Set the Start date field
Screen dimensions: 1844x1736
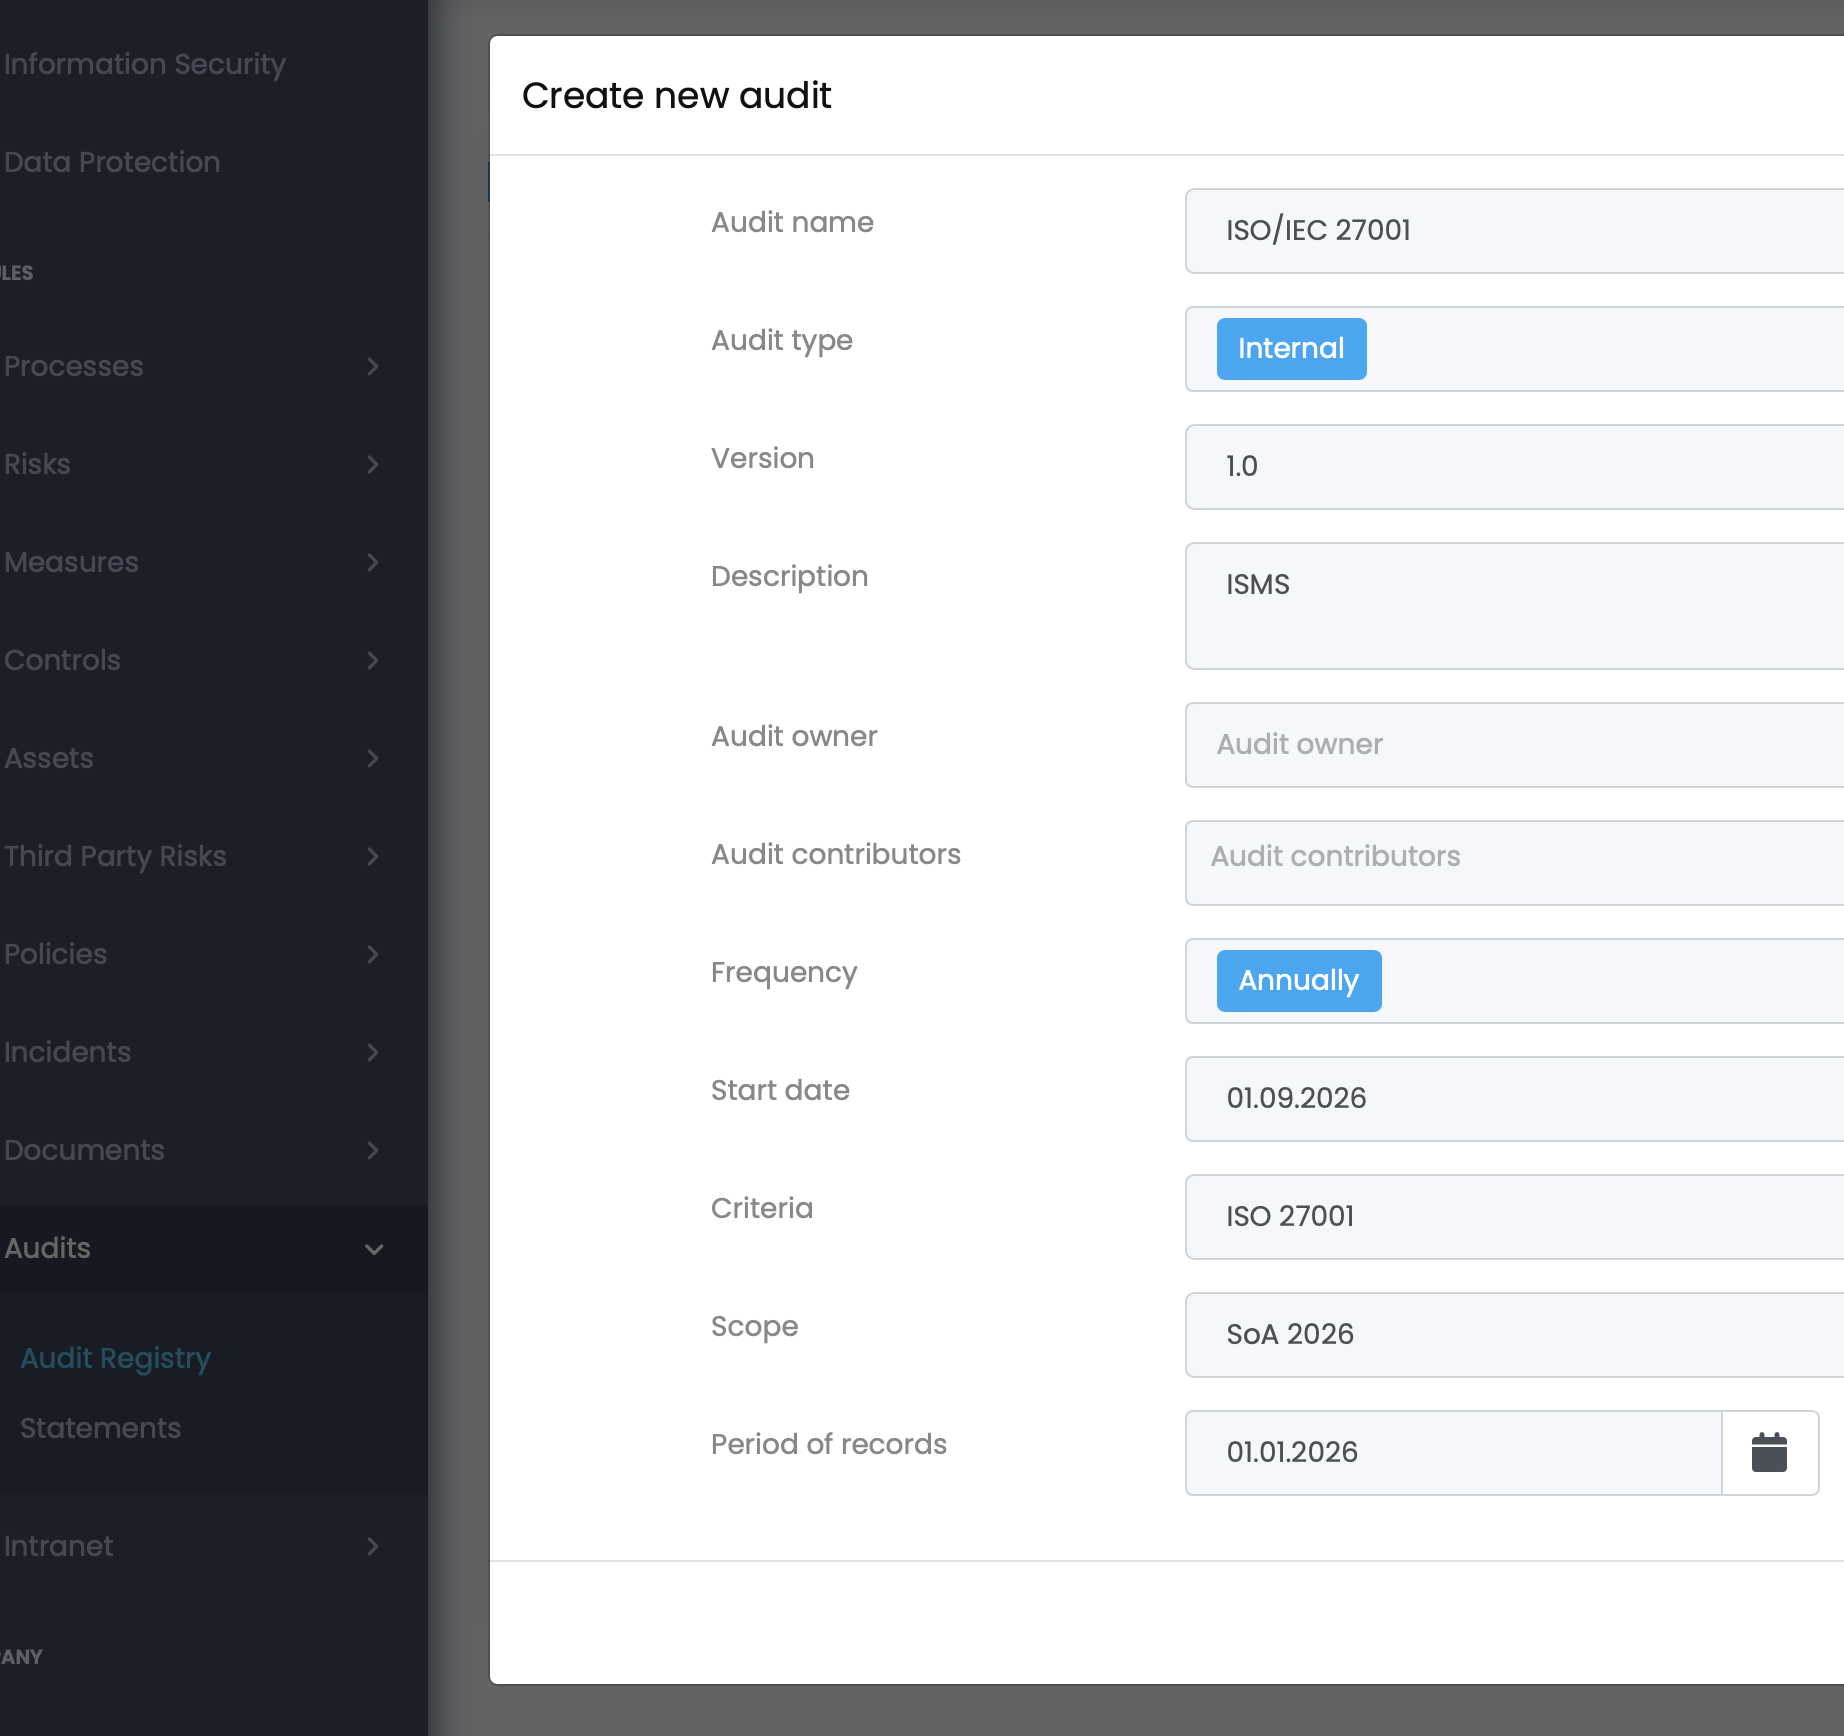[x=1514, y=1099]
